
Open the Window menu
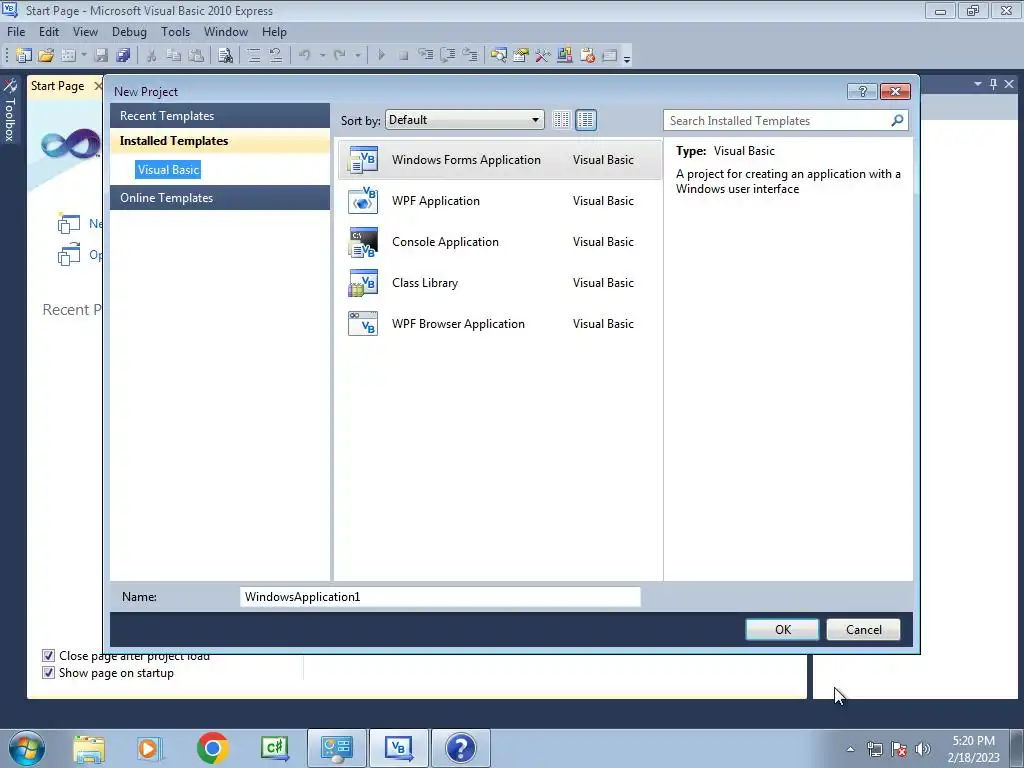pos(226,31)
